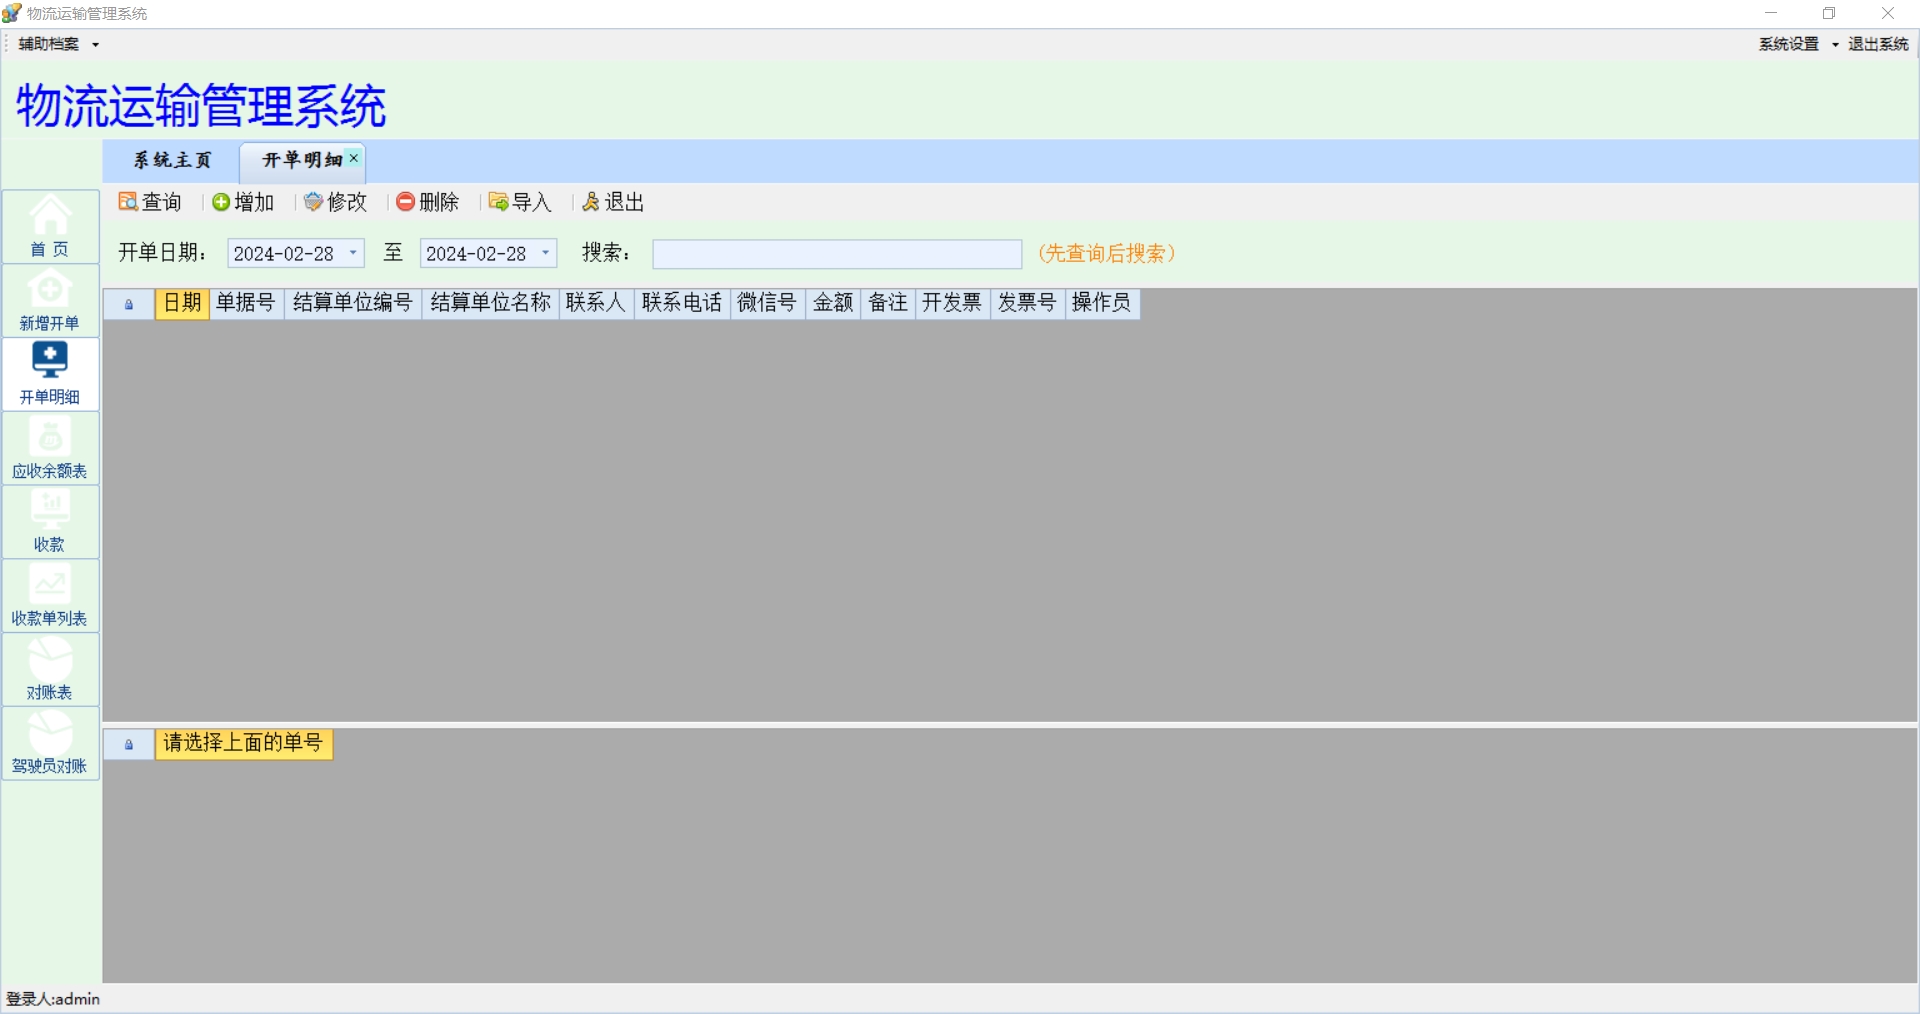Click the 备注 column header

pyautogui.click(x=888, y=304)
